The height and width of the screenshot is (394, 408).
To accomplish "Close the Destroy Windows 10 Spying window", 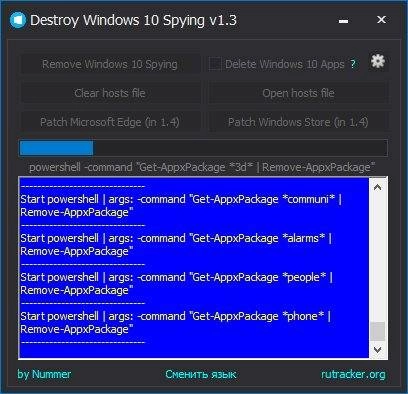I will point(381,20).
